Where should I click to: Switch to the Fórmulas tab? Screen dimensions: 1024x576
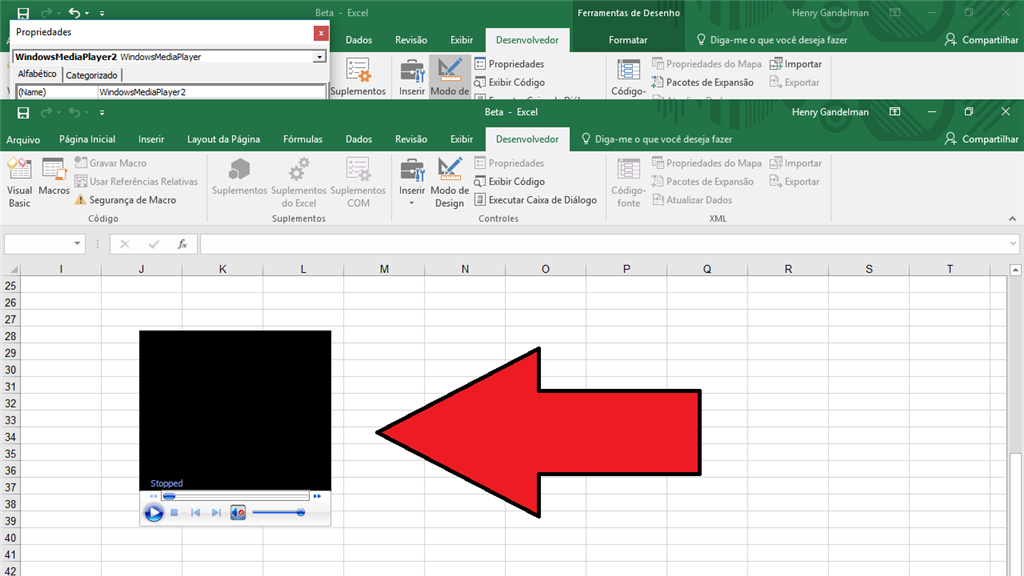pyautogui.click(x=302, y=139)
